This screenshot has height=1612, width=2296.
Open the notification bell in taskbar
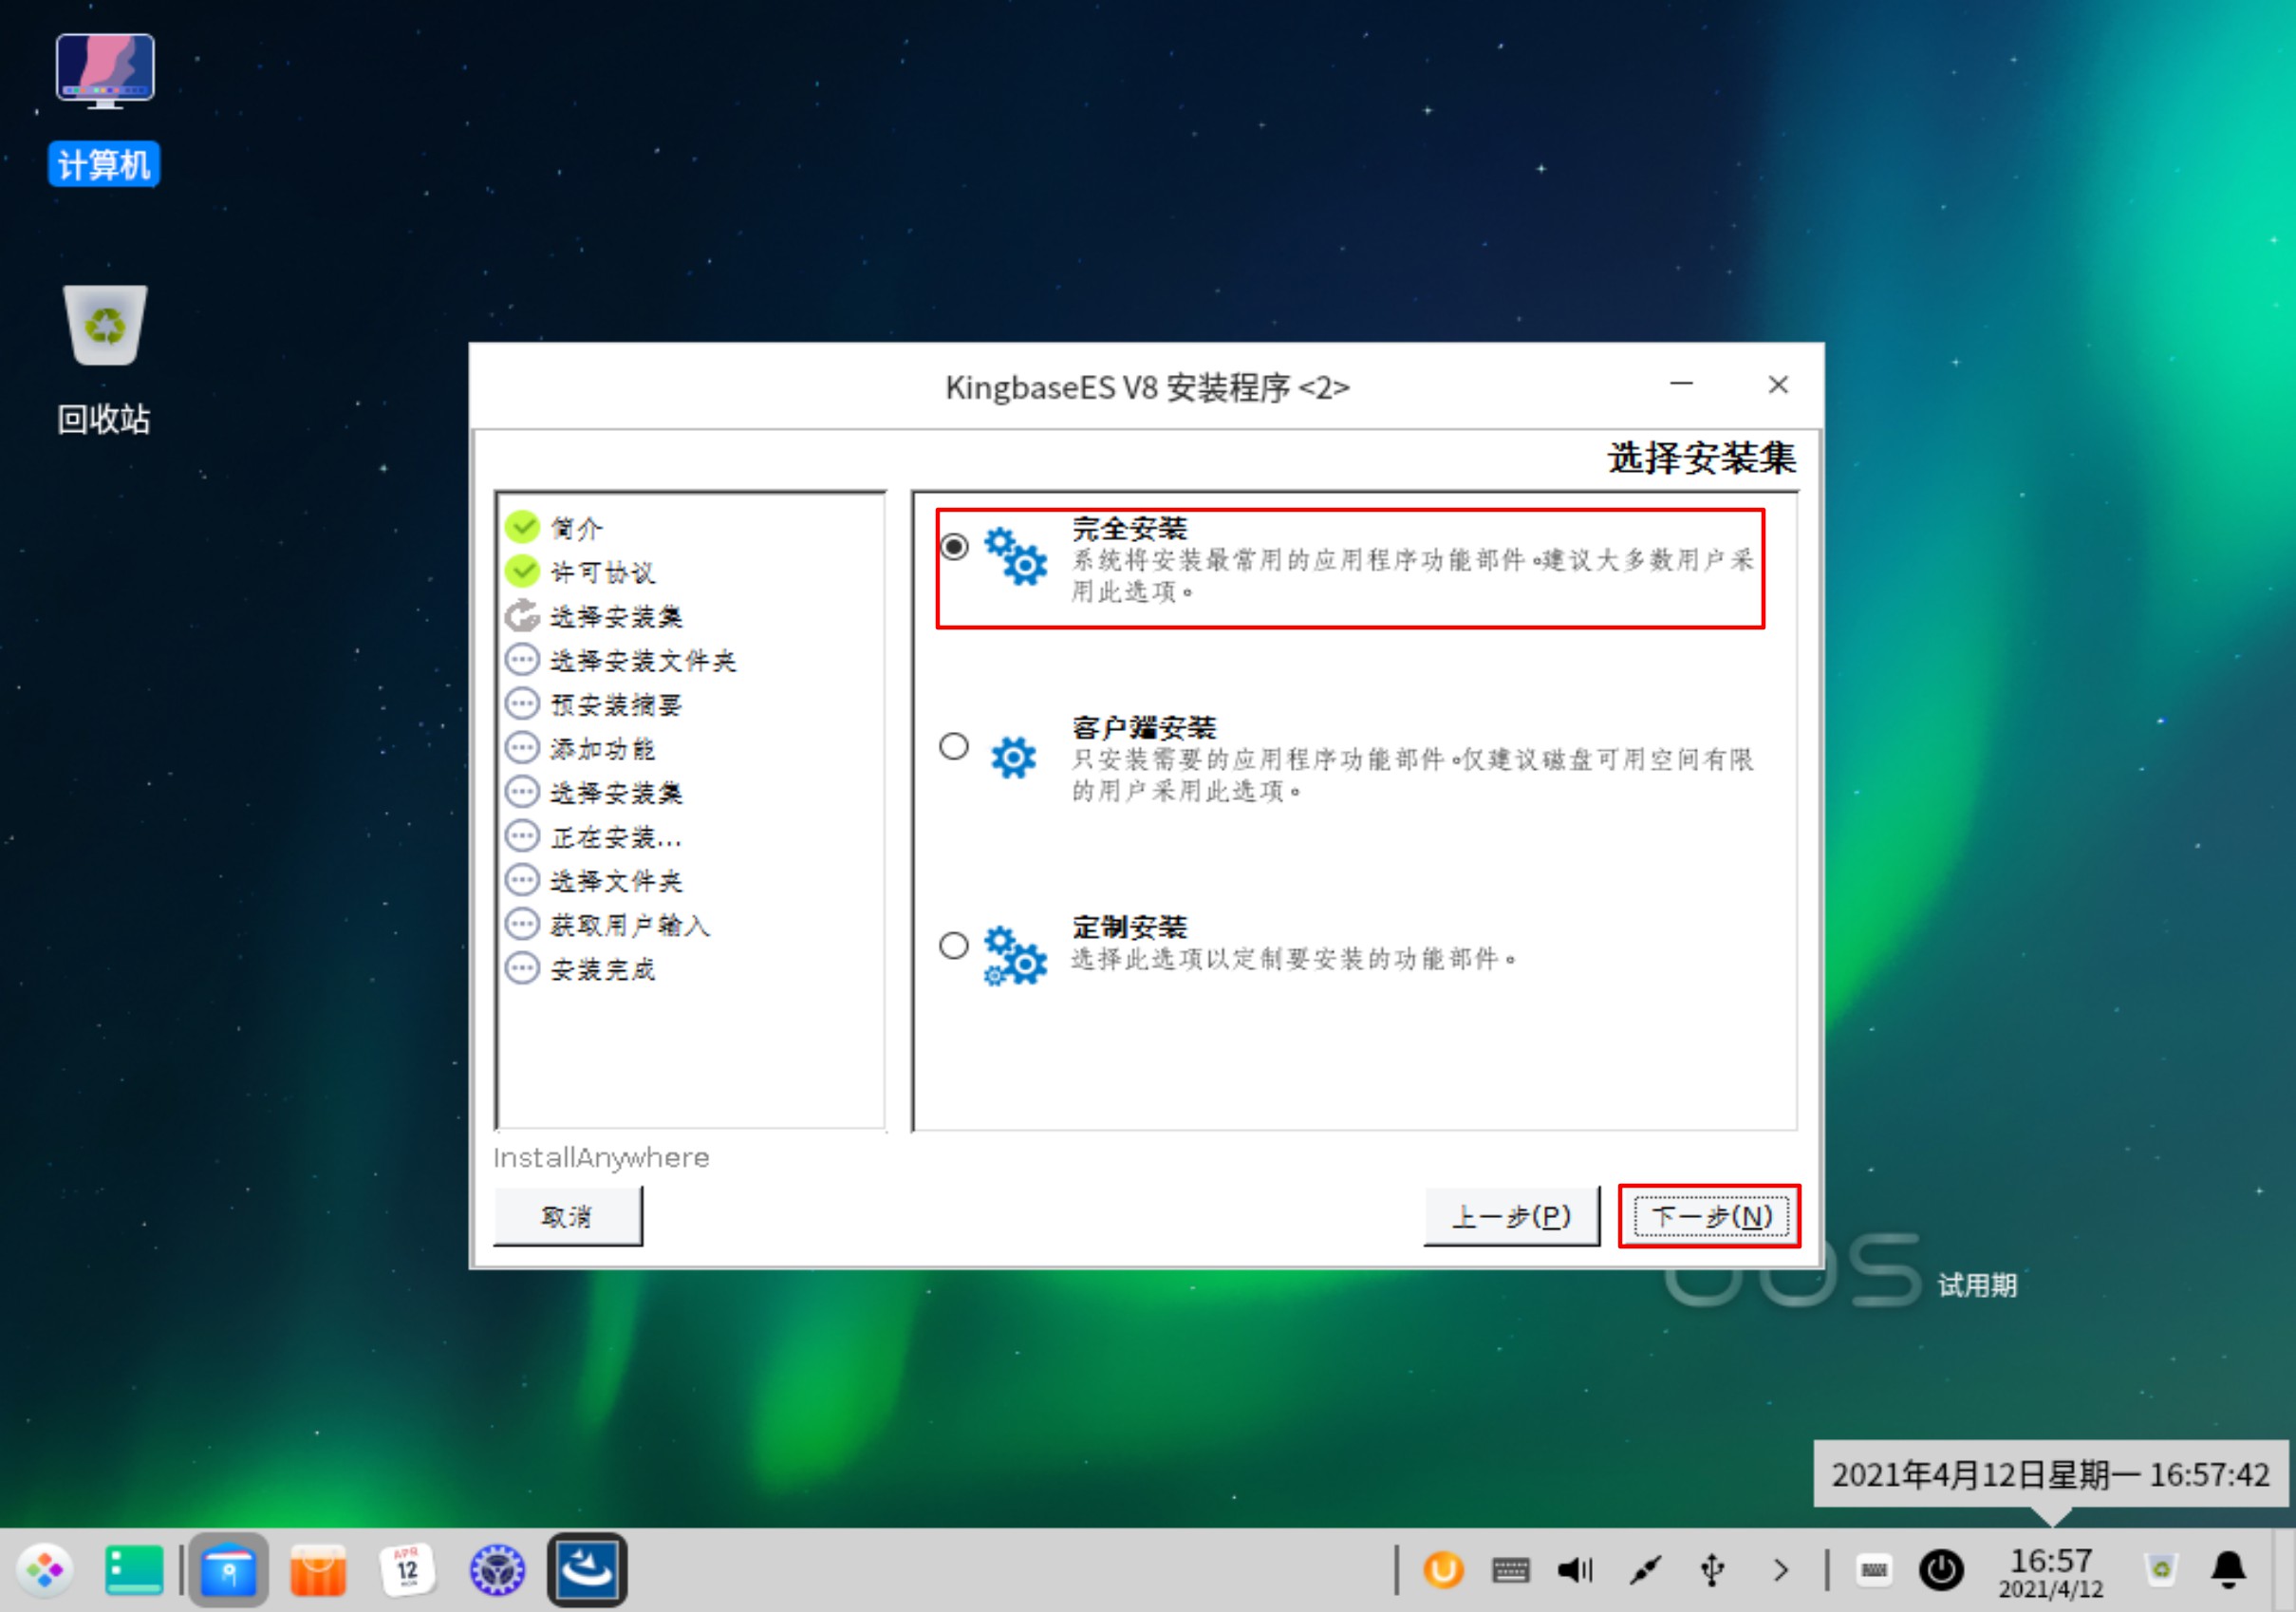click(2228, 1570)
